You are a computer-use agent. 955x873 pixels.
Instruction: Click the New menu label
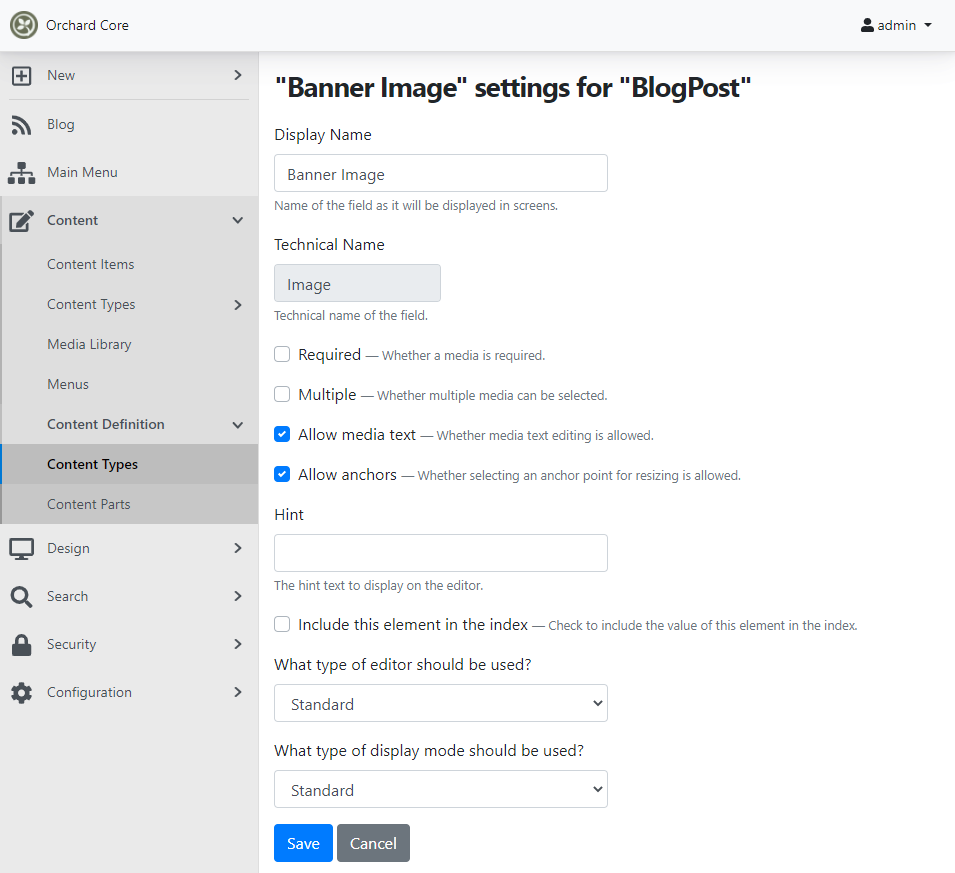coord(61,75)
